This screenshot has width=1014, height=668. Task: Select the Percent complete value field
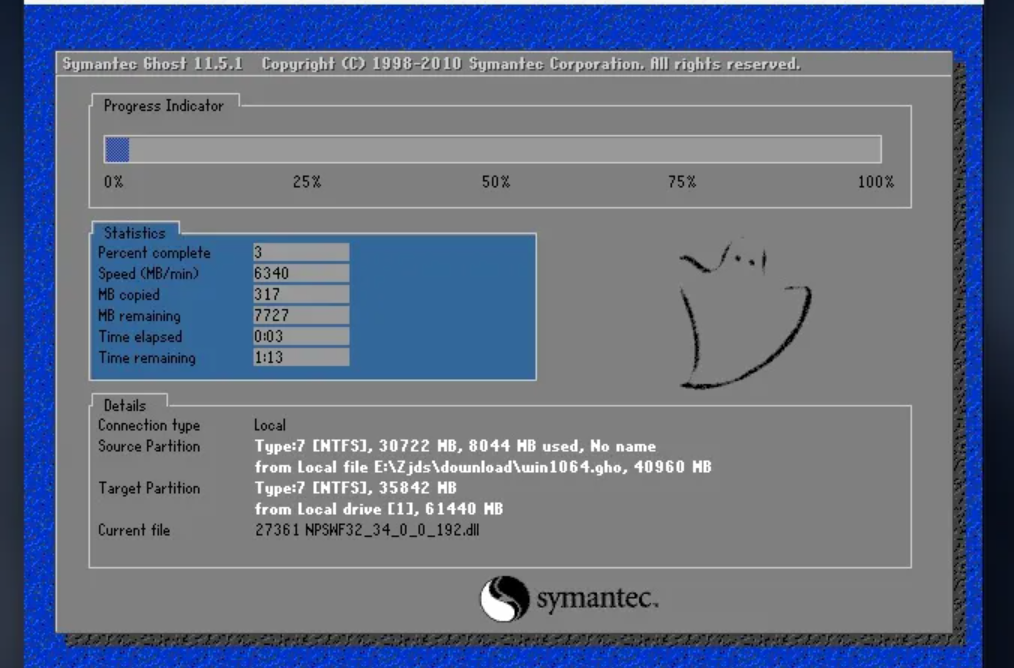point(300,253)
